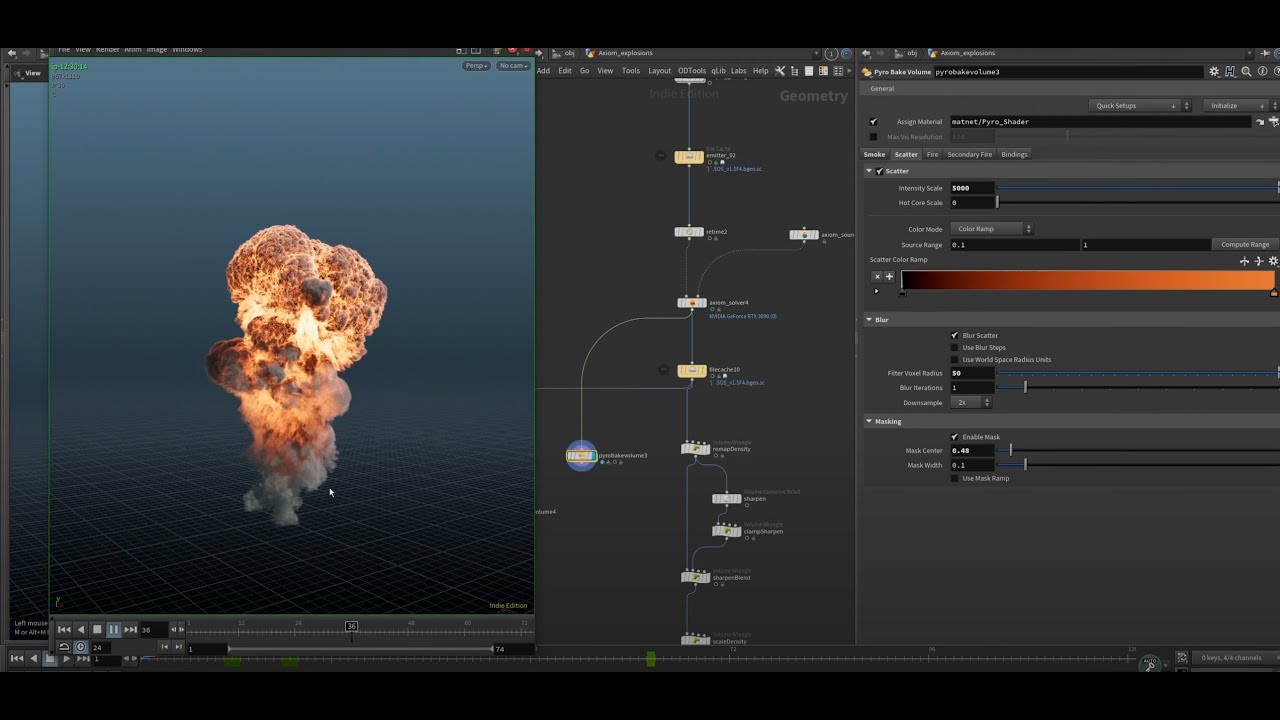The height and width of the screenshot is (720, 1280).
Task: Open the Labs menu in network editor
Action: coord(738,71)
